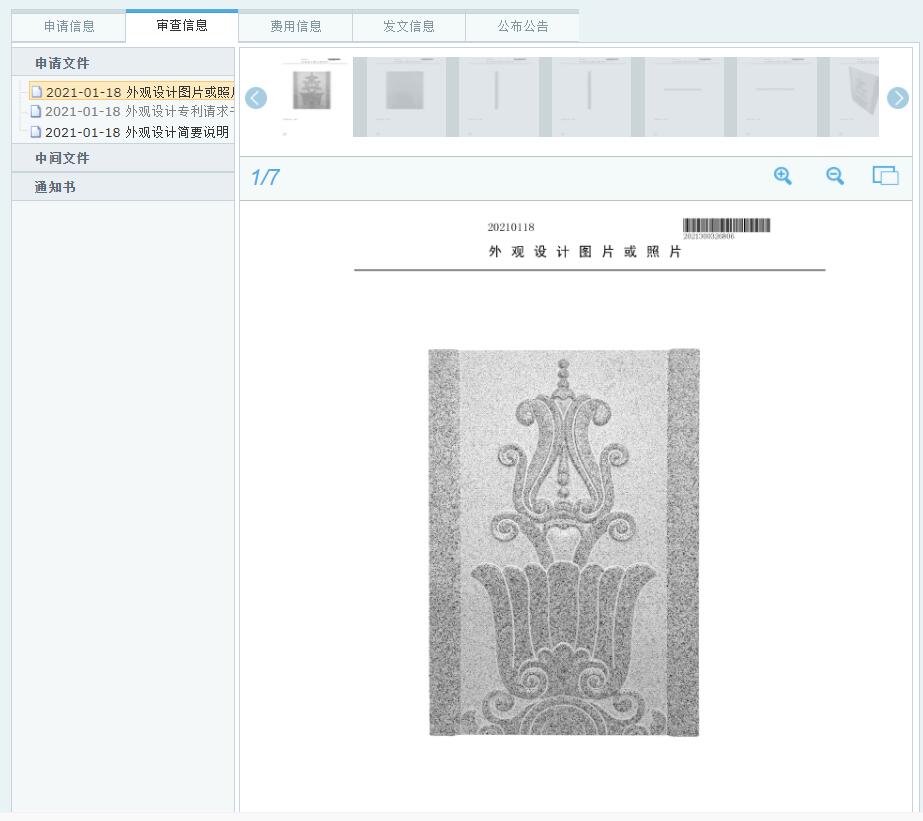Switch to the 申请信息 tab
The width and height of the screenshot is (923, 821).
(x=69, y=27)
